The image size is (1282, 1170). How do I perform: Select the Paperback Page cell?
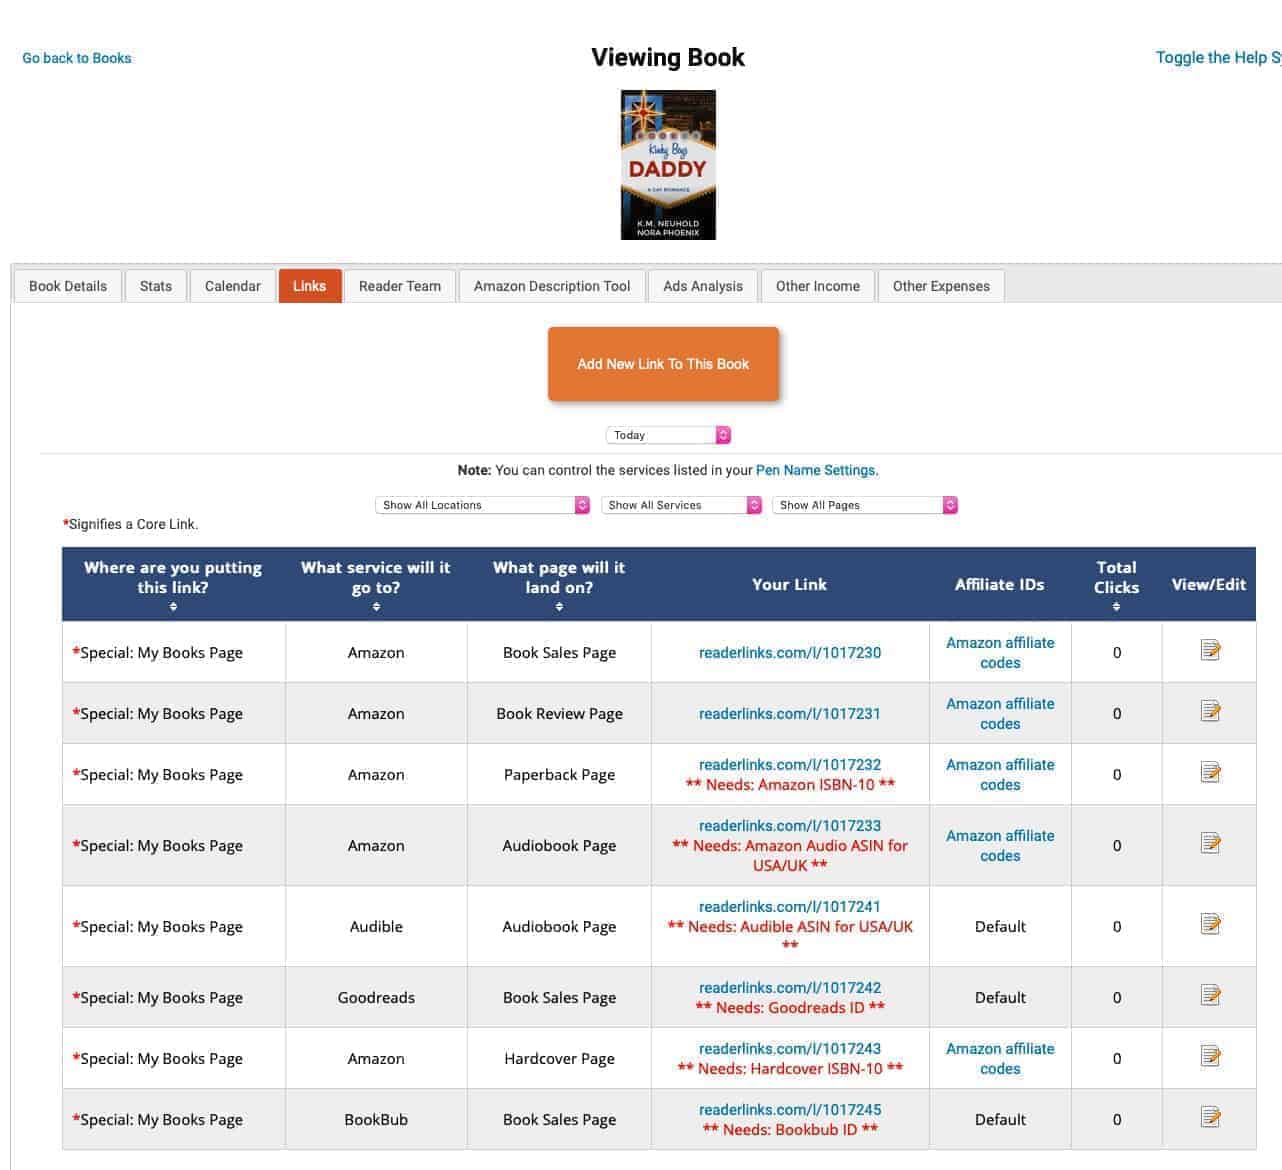coord(559,775)
